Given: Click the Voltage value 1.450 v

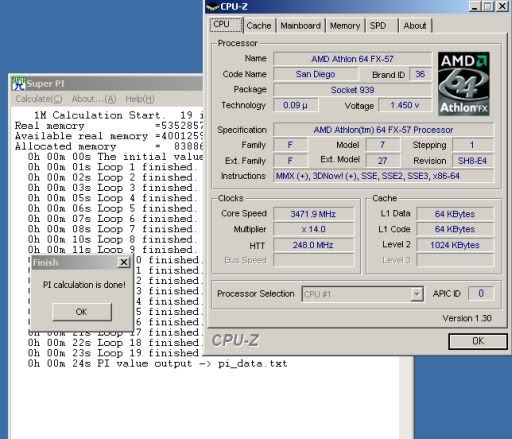Looking at the screenshot, I should tap(405, 105).
